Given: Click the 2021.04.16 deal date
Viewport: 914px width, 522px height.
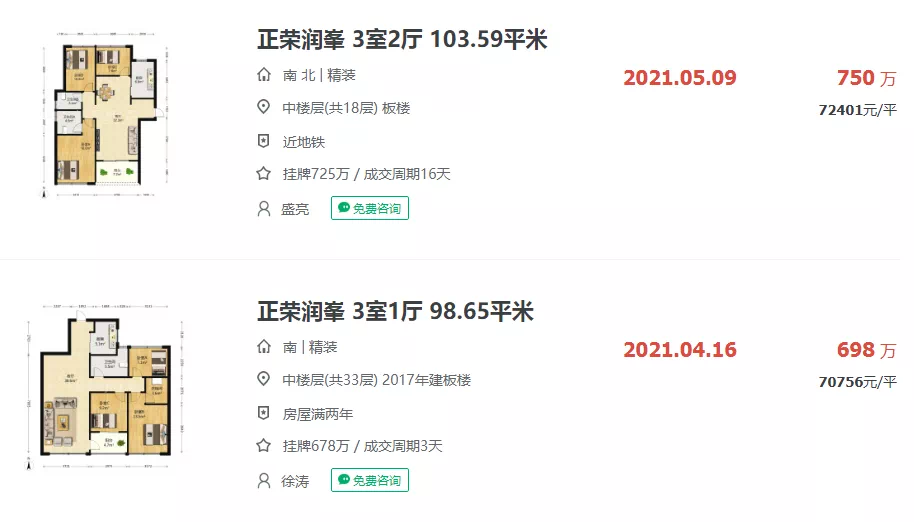Looking at the screenshot, I should click(x=680, y=350).
